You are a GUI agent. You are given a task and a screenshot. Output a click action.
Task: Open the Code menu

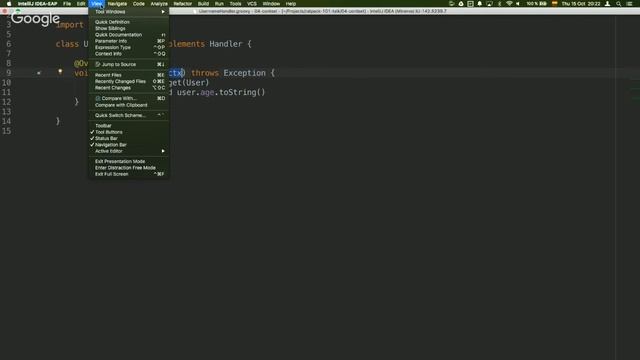tap(138, 4)
